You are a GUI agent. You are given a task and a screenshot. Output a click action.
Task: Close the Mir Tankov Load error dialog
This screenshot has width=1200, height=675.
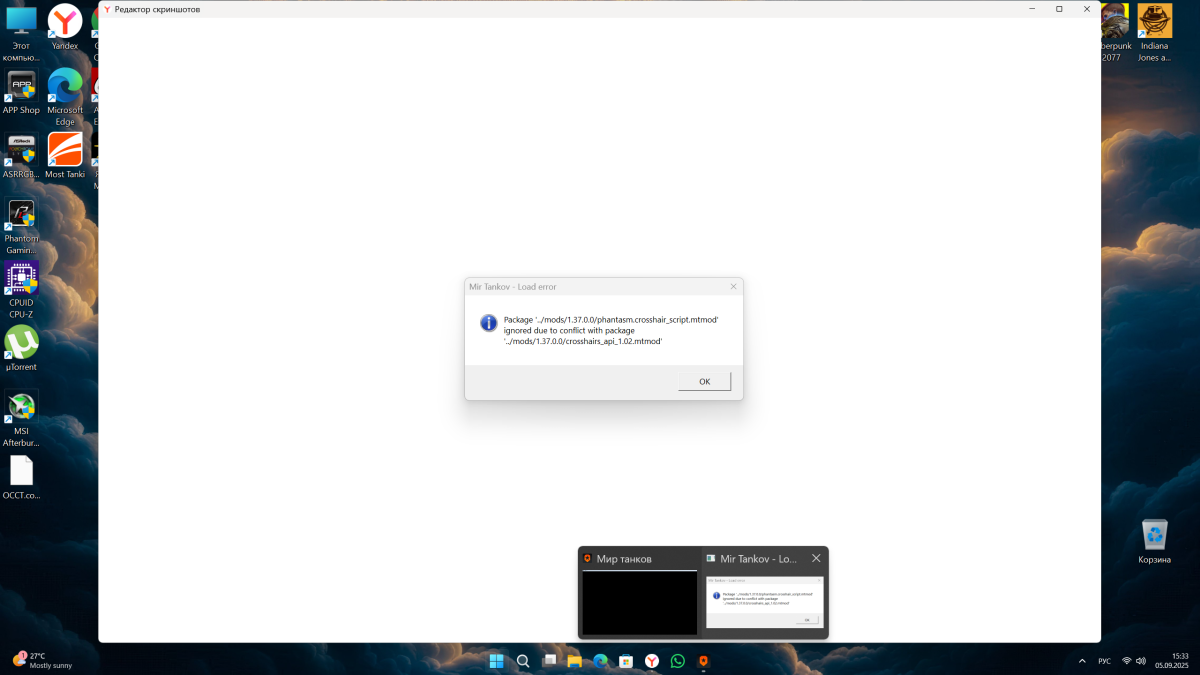[x=733, y=286]
